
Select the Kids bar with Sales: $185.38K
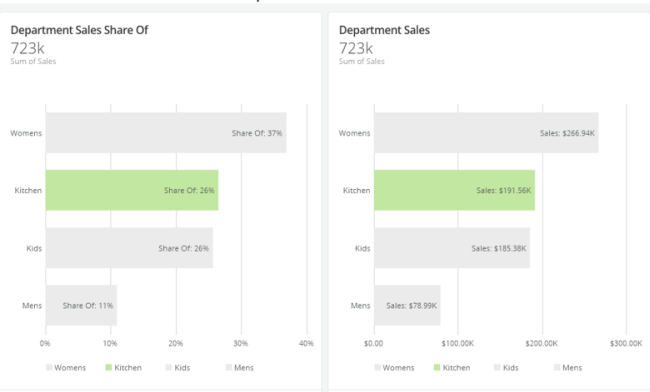pos(452,248)
